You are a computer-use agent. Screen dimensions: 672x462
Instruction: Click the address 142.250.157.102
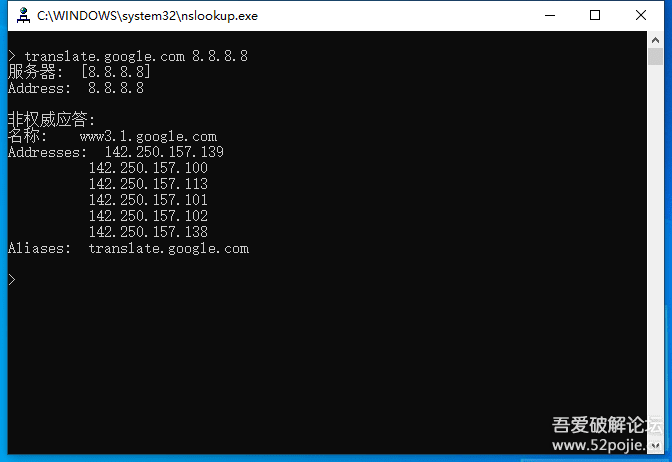click(x=148, y=216)
